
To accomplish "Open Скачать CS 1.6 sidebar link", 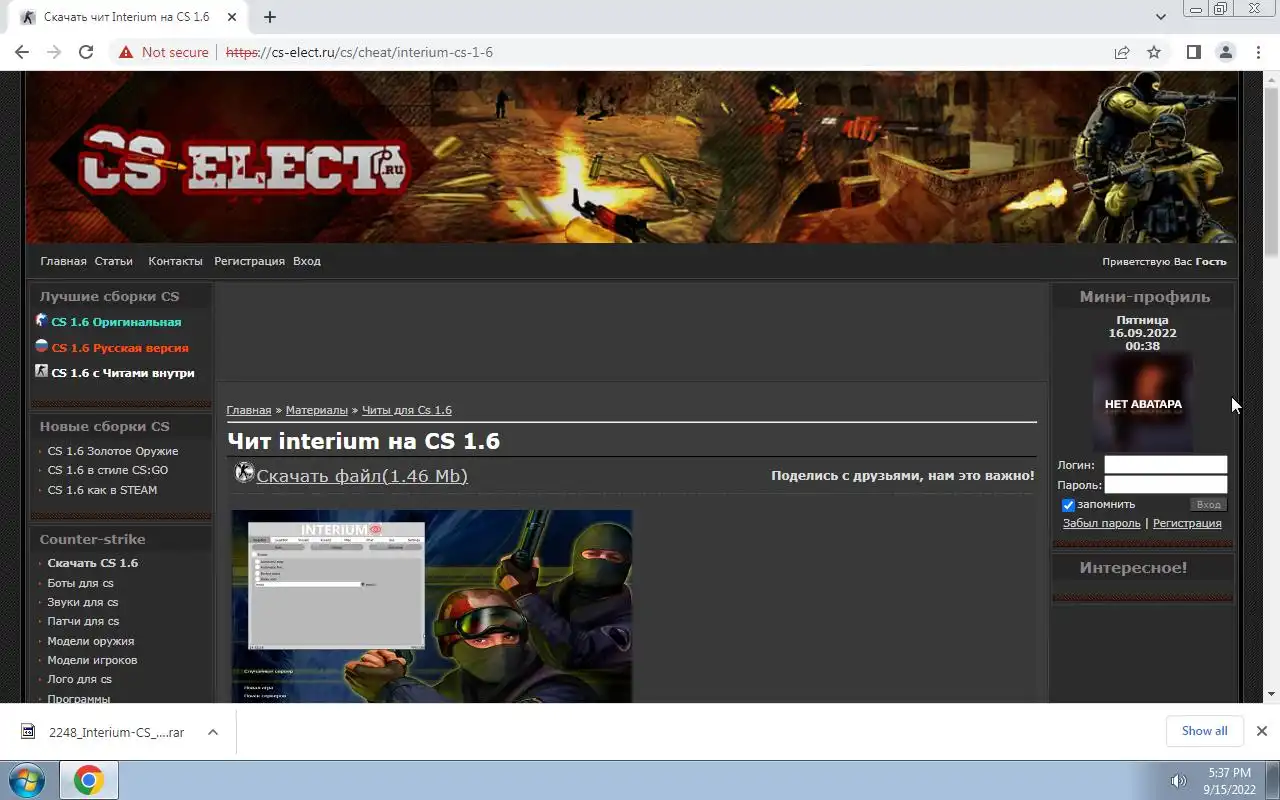I will point(93,563).
